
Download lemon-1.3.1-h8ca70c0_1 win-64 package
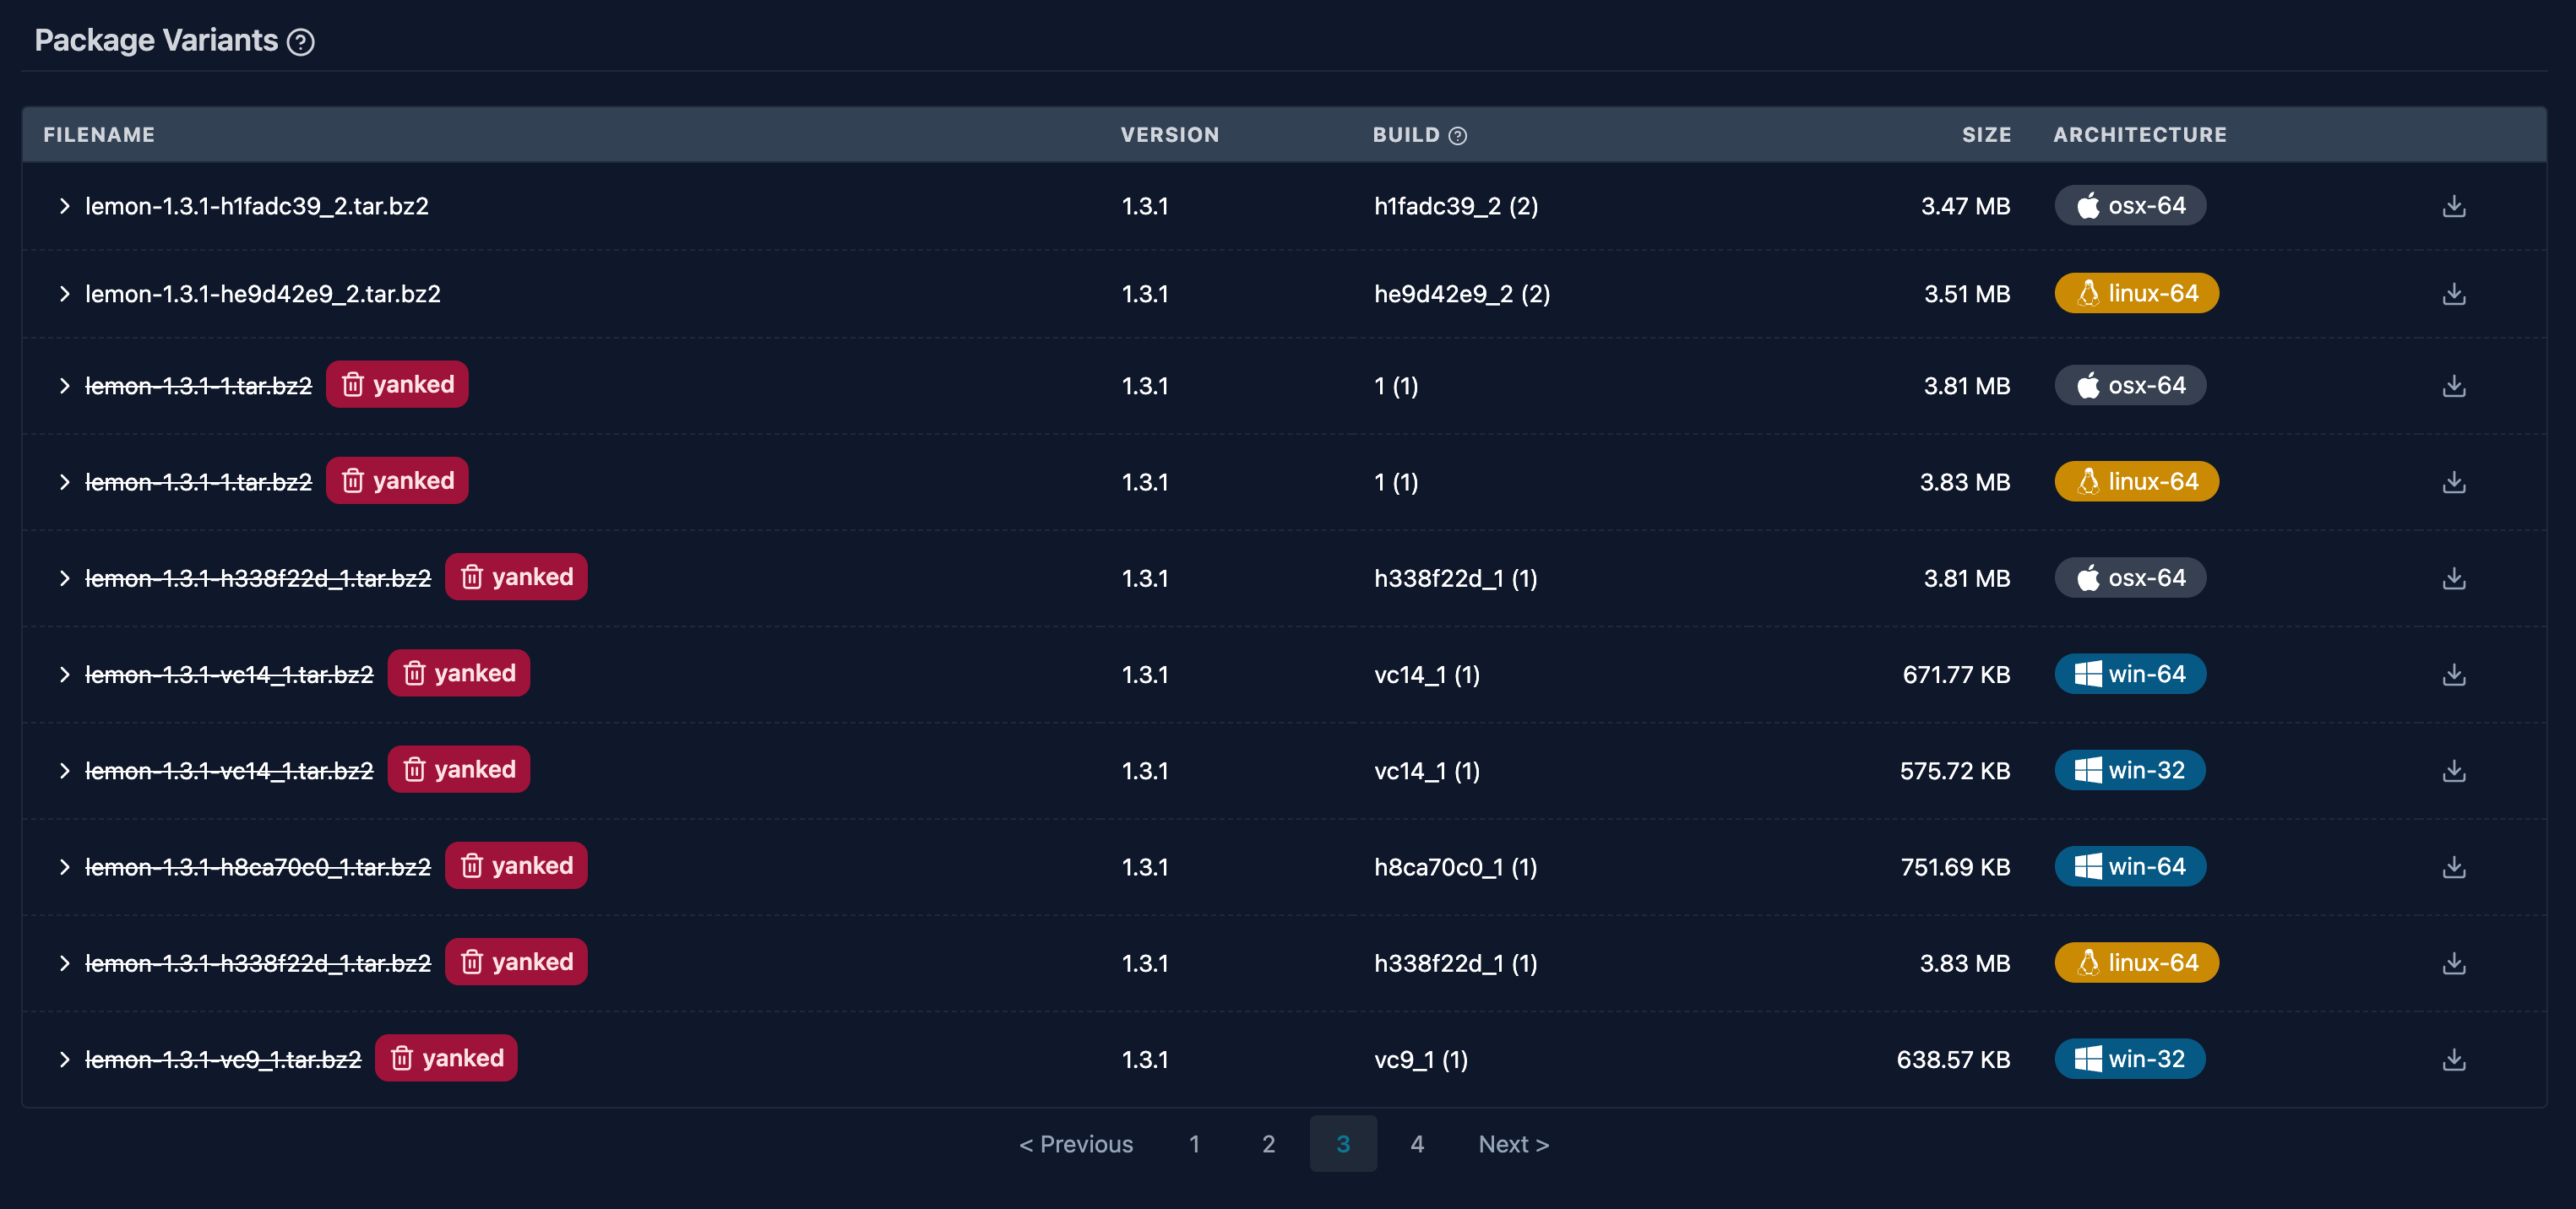[2454, 865]
